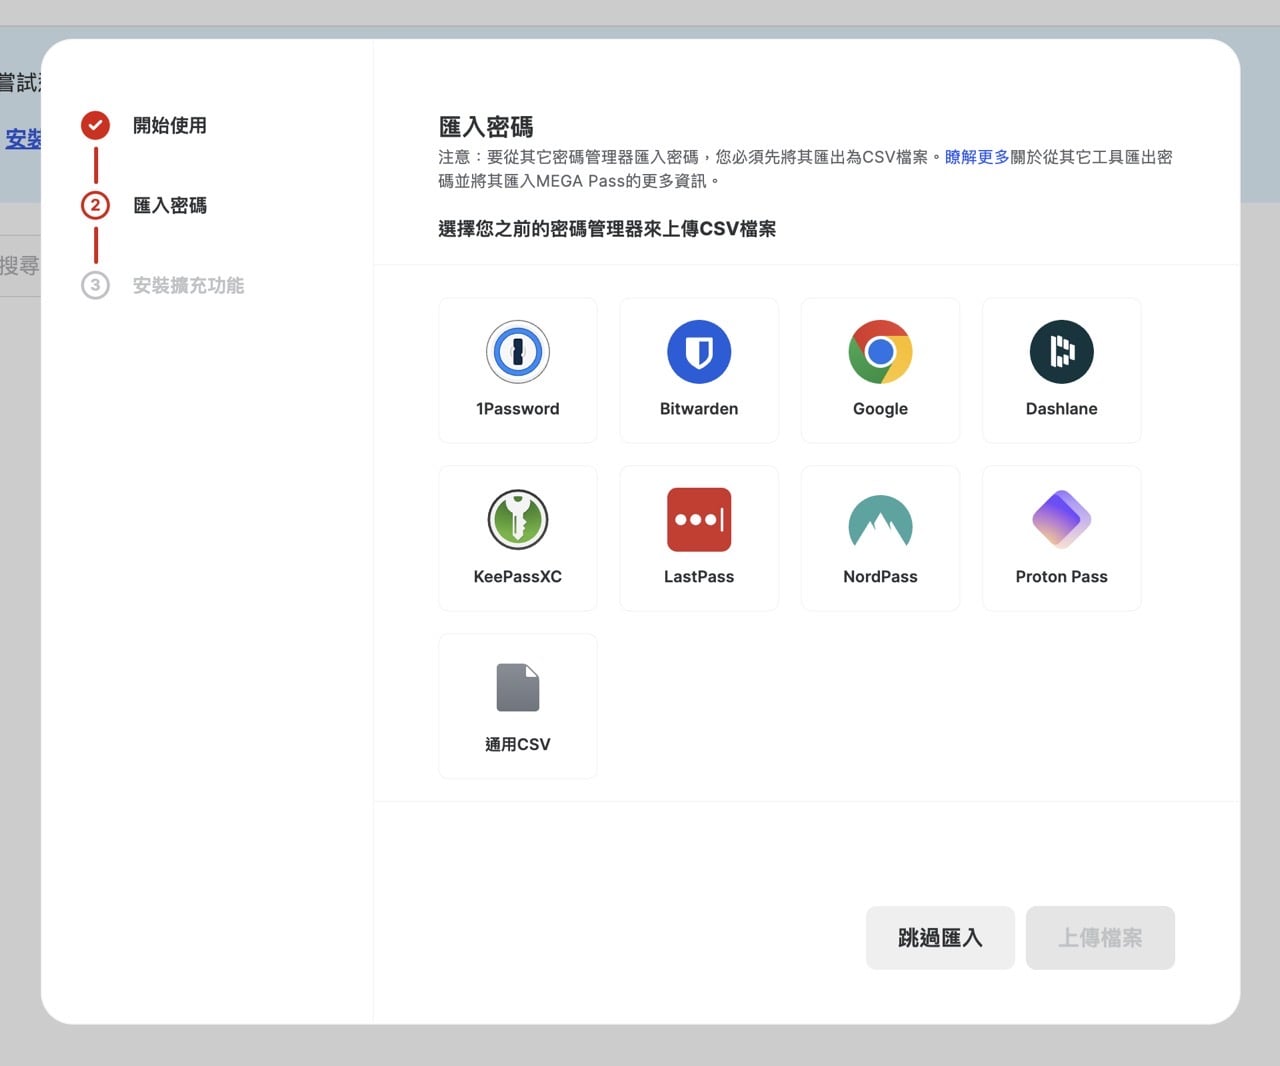Click the 跳過匯入 button
1280x1066 pixels.
click(940, 938)
